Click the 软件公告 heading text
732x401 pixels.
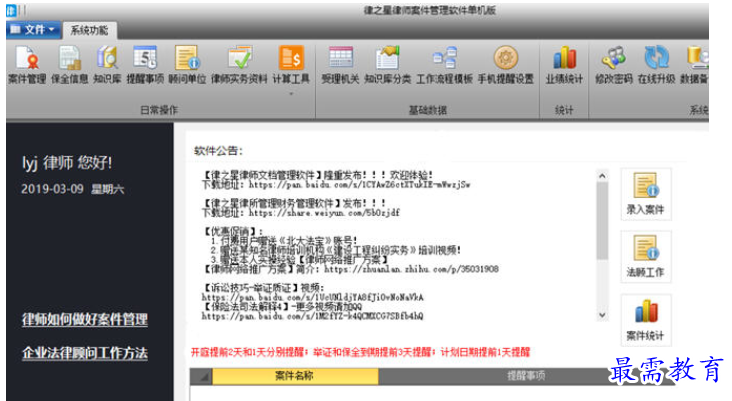click(x=218, y=151)
